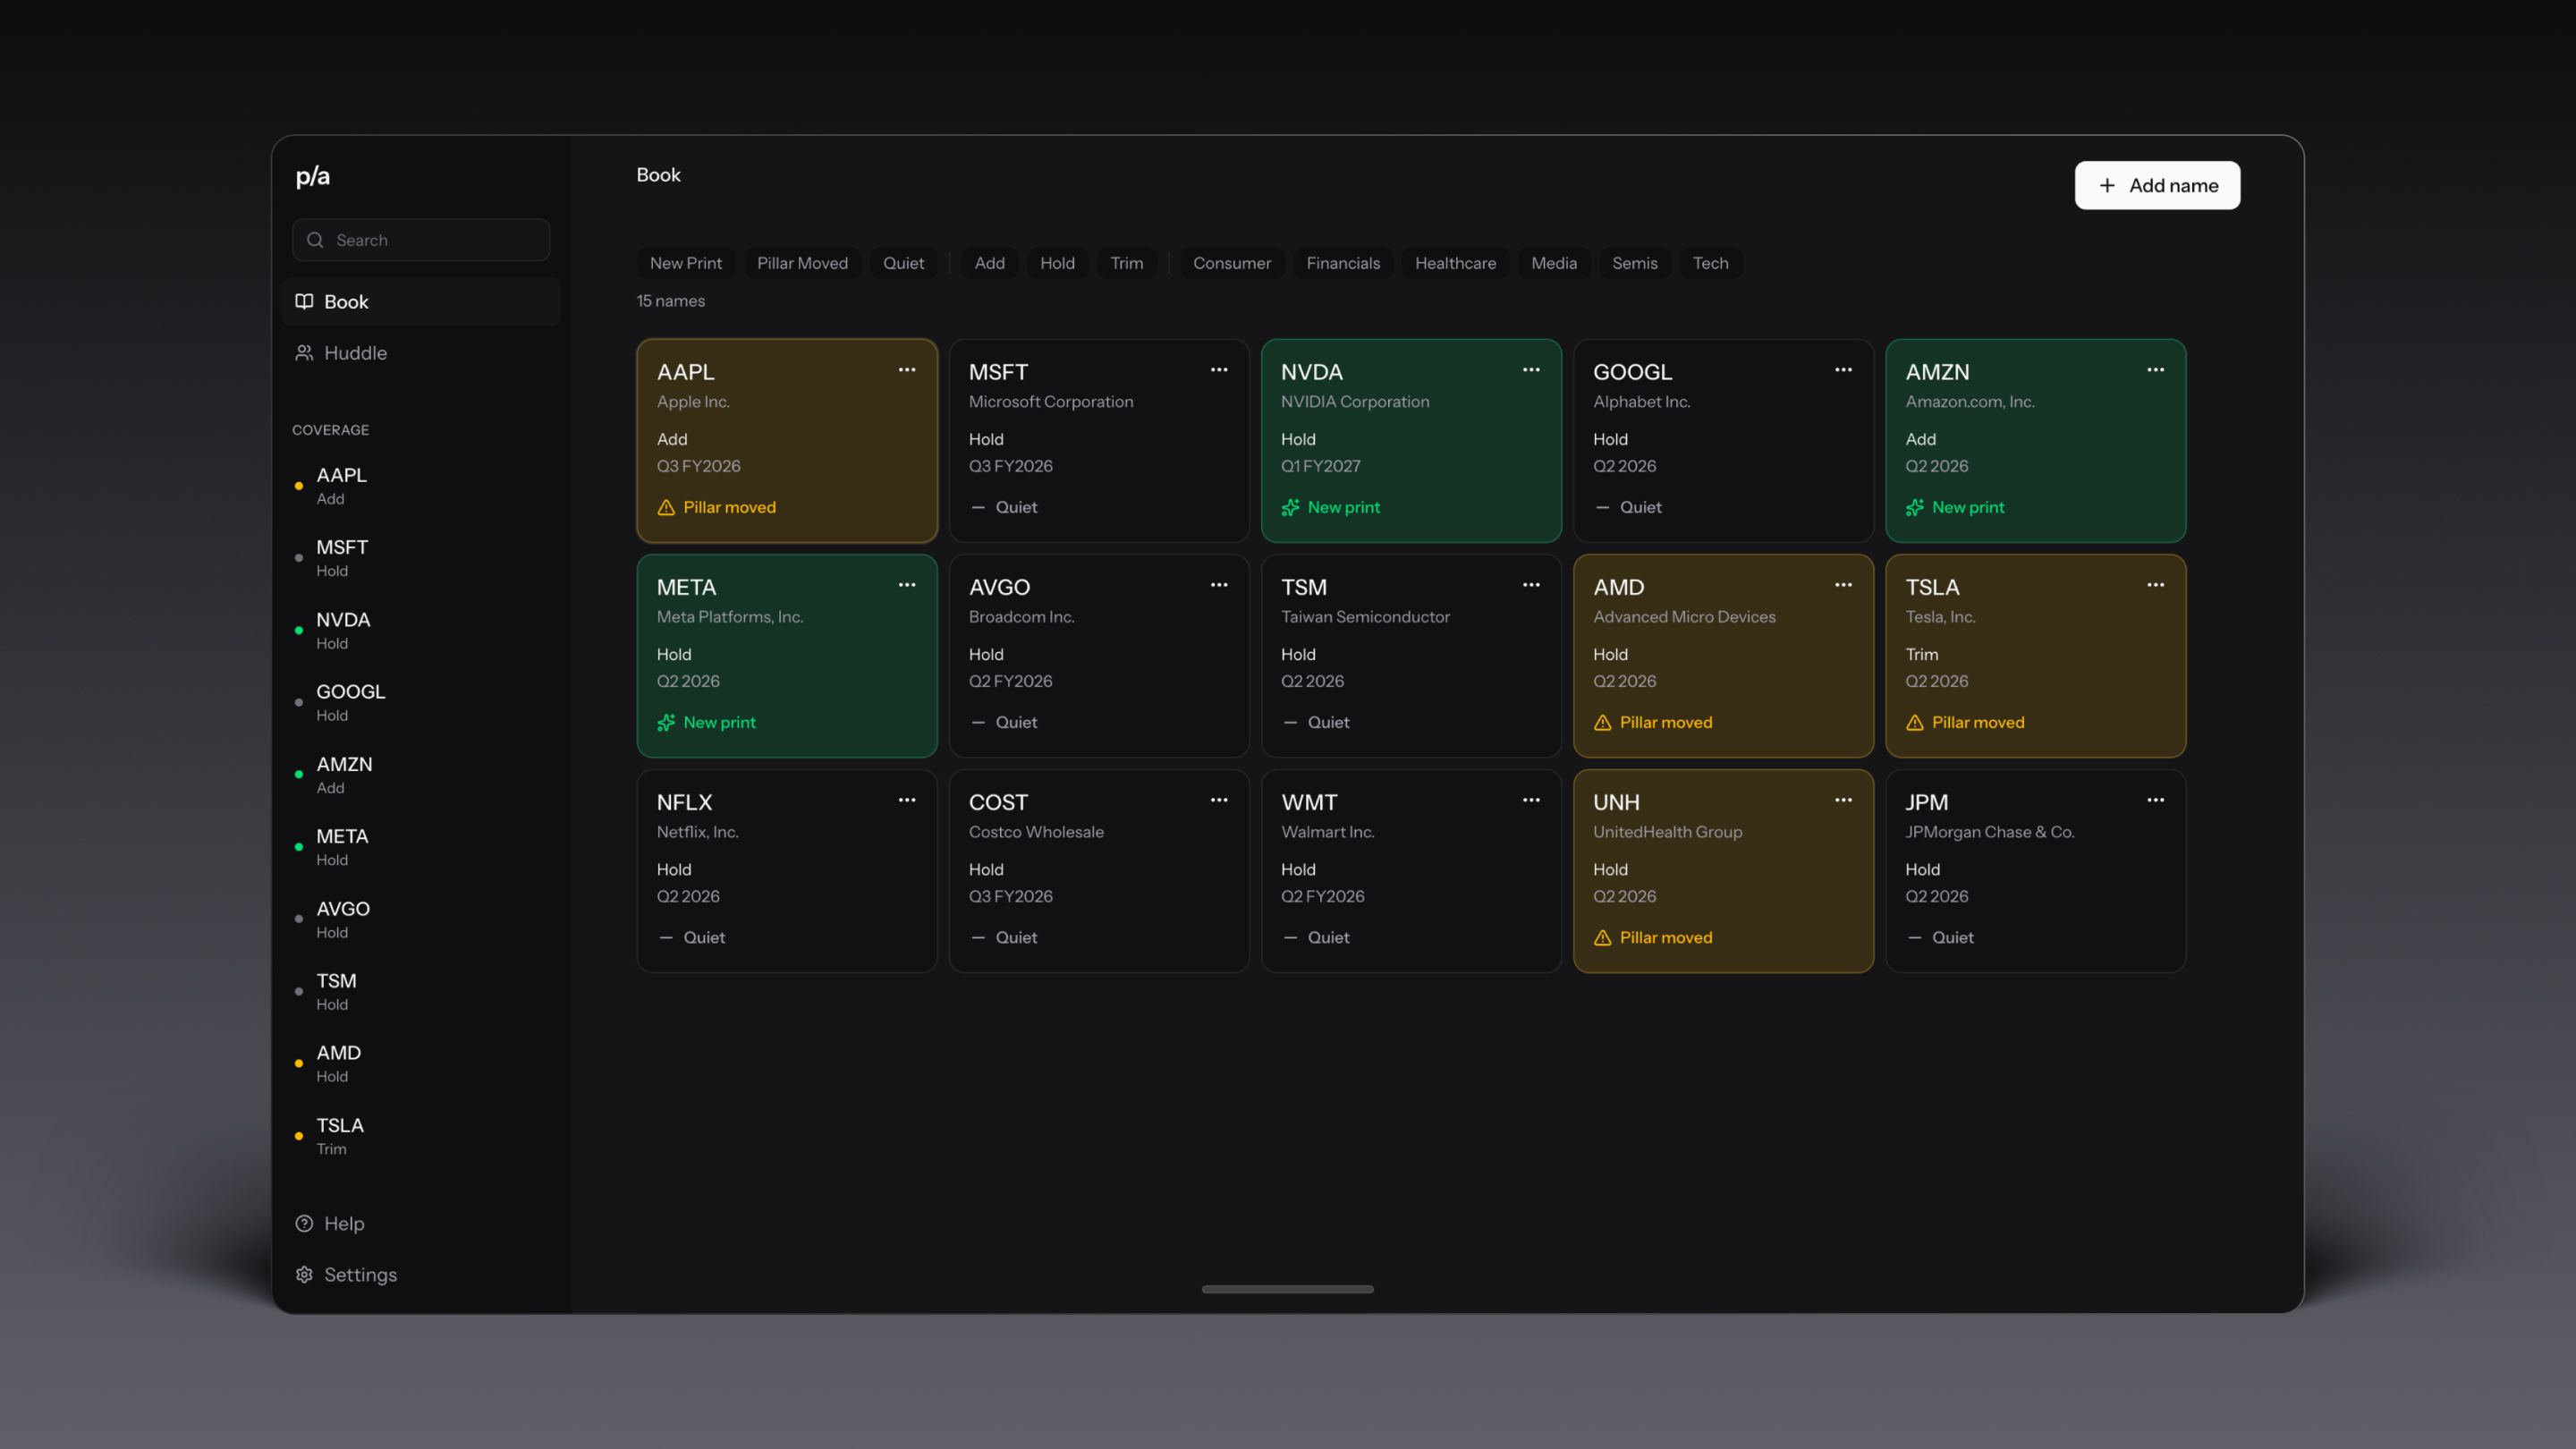Filter by the Semis sector chip
Screen dimensions: 2576x1449
pos(1634,263)
